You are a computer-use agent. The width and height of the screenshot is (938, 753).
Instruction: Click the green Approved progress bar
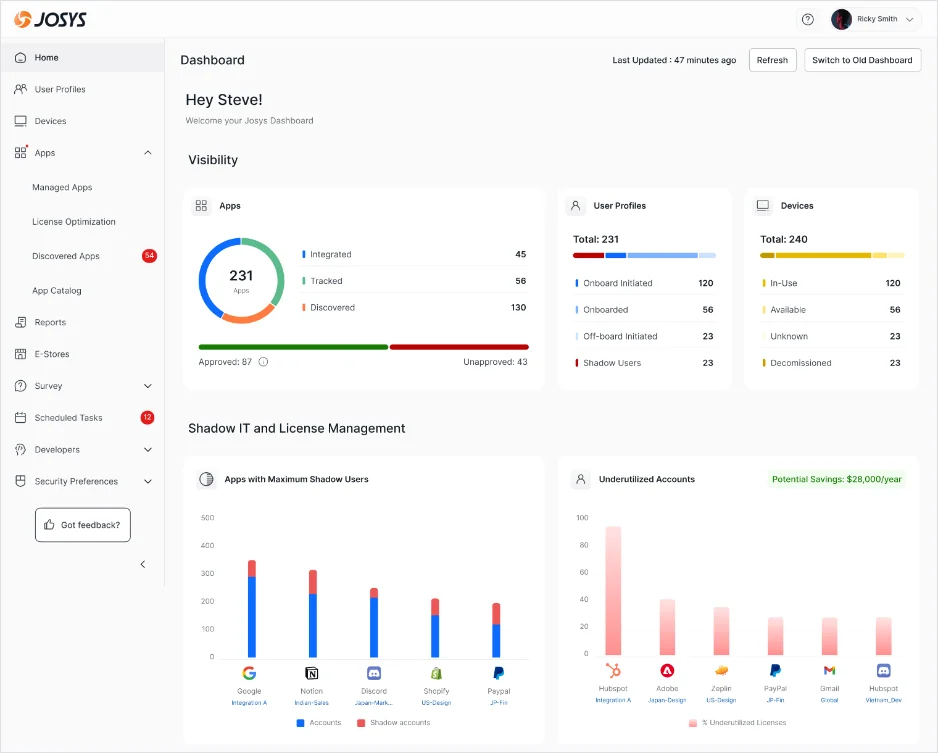[x=293, y=347]
